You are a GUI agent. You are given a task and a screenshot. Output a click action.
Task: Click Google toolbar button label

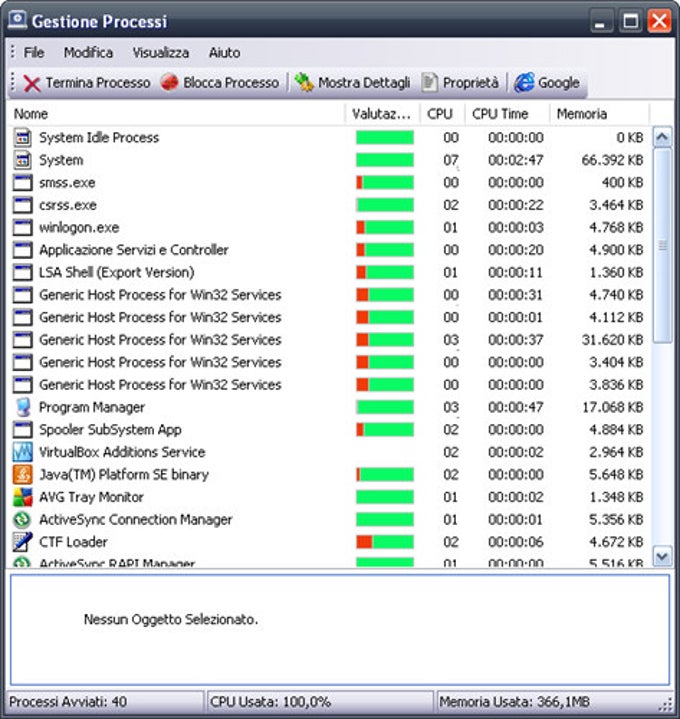(x=558, y=83)
